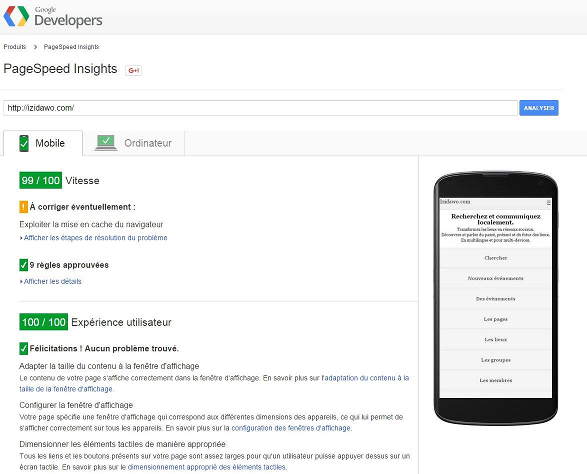This screenshot has width=587, height=474.
Task: Click 'Vitesse' section heading
Action: (x=82, y=180)
